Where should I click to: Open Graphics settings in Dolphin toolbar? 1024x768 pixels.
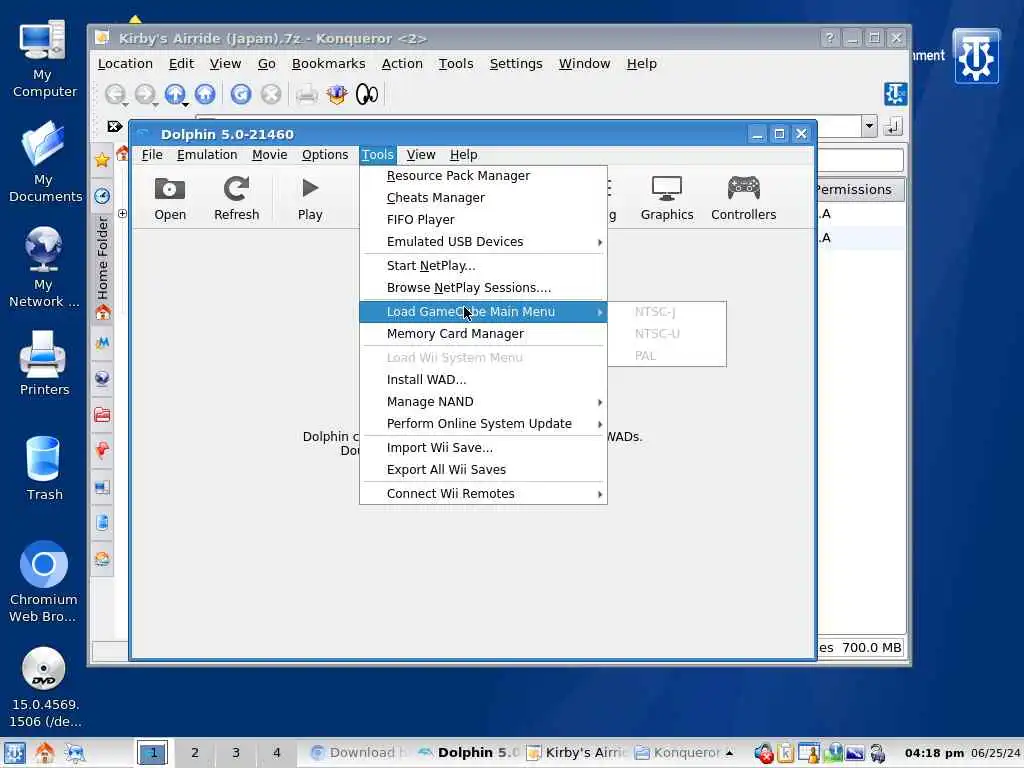667,199
